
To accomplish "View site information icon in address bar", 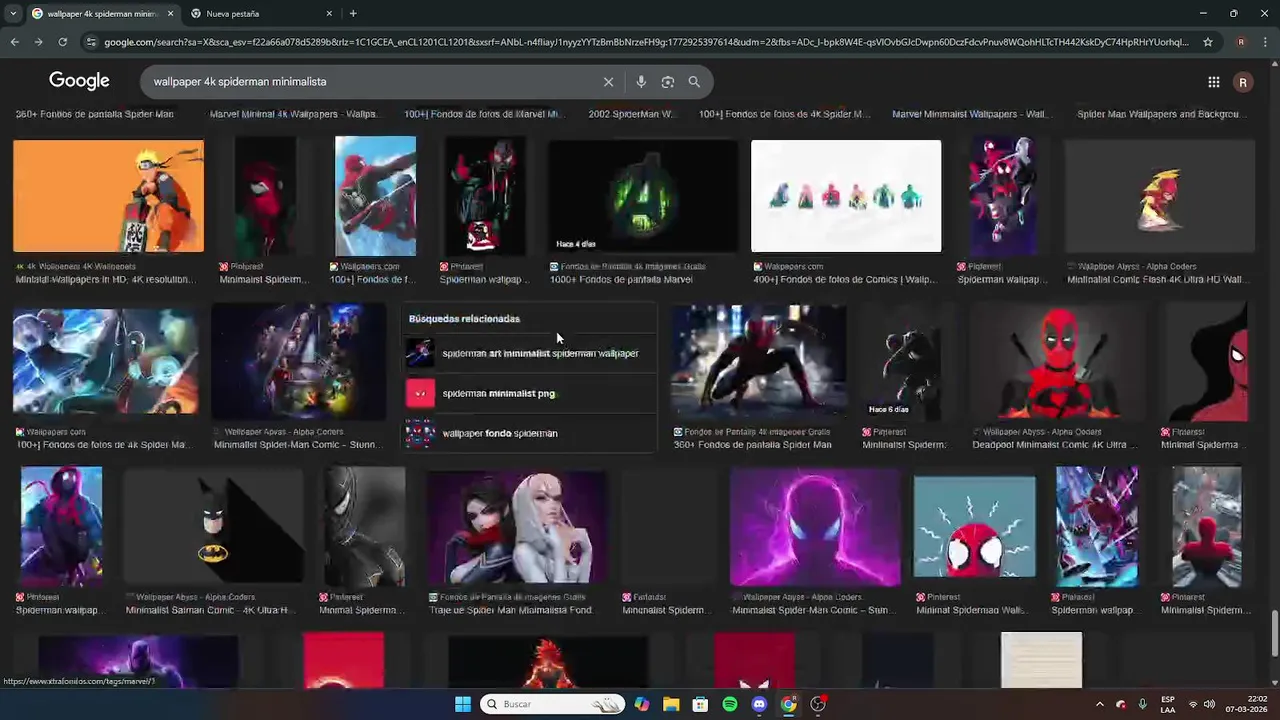I will coord(92,42).
